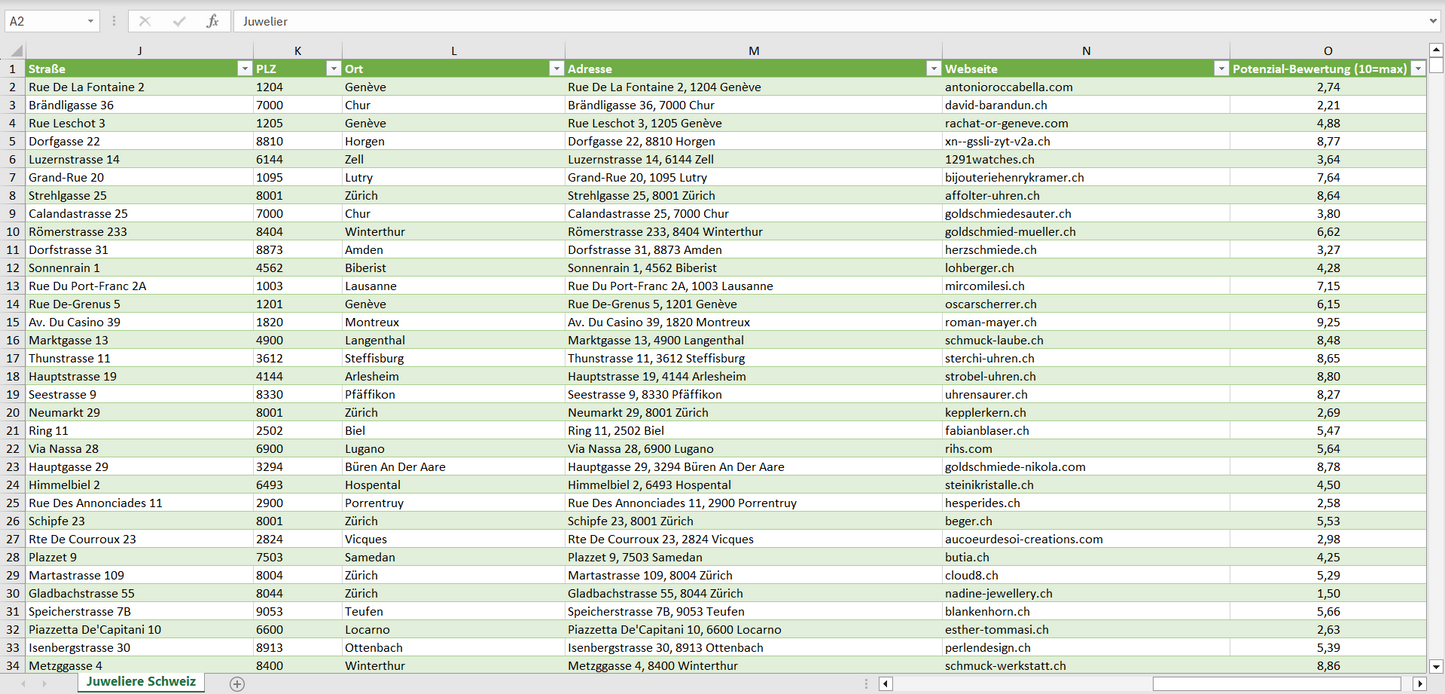Add a new sheet with plus icon

[x=237, y=684]
